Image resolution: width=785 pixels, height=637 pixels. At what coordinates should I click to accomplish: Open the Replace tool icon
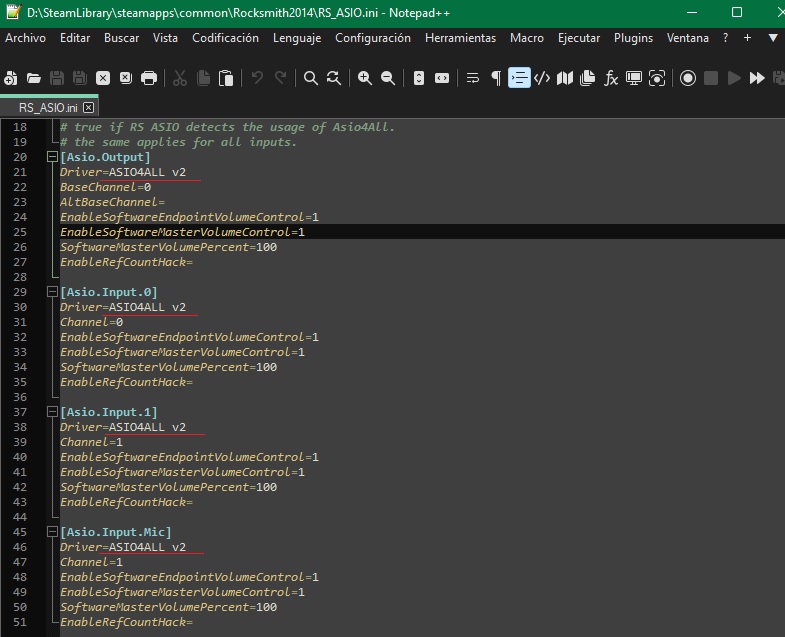[x=334, y=78]
